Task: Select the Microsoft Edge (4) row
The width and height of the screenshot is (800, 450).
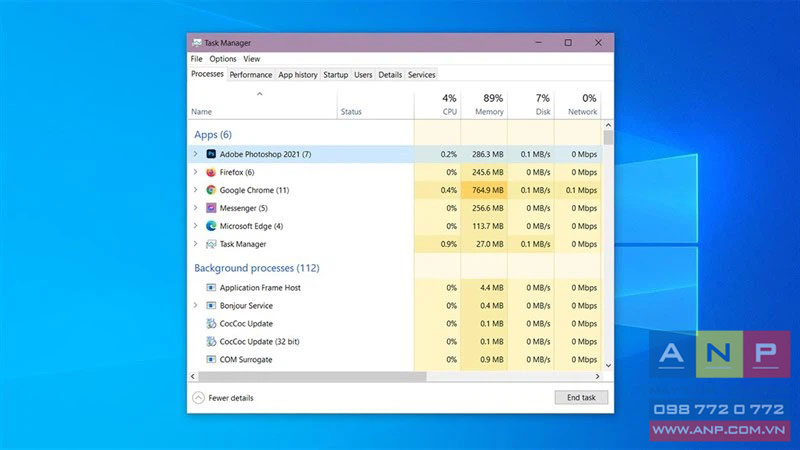Action: (394, 226)
